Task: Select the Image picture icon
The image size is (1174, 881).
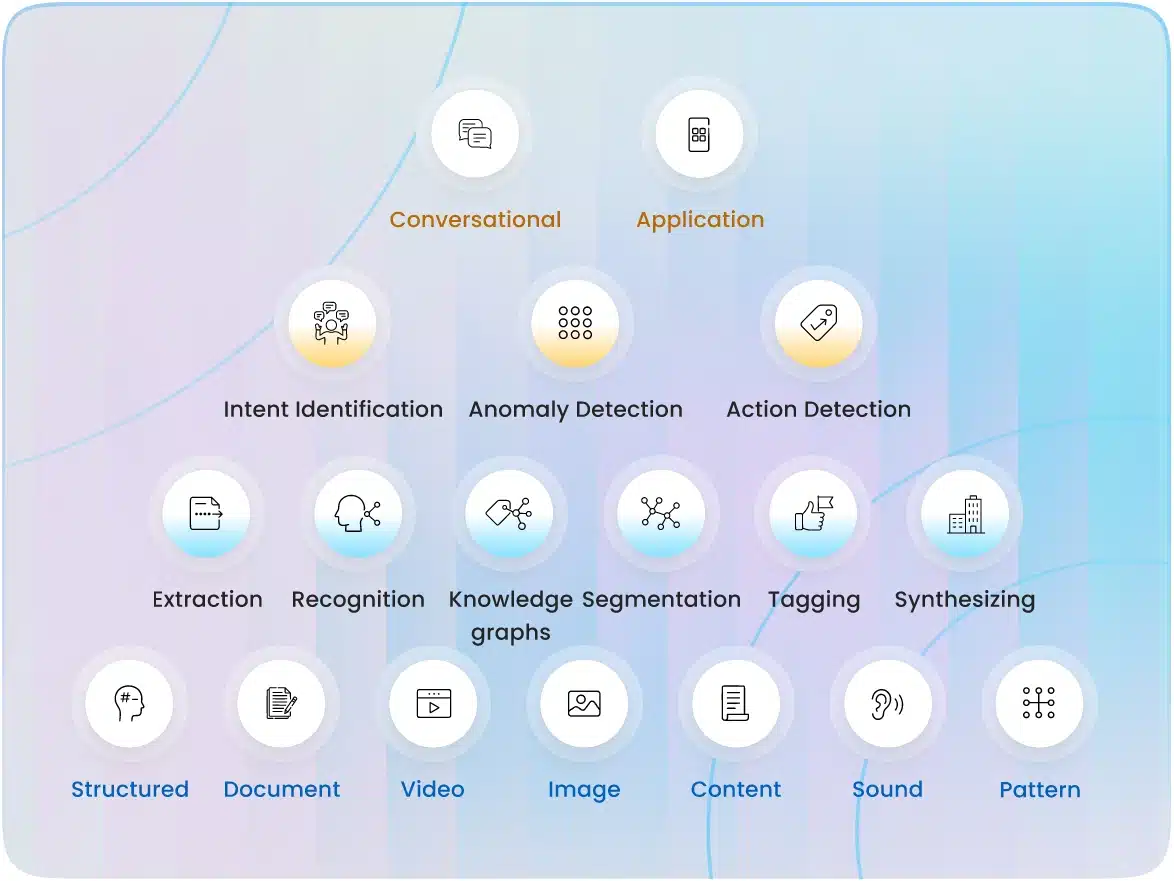Action: (x=584, y=703)
